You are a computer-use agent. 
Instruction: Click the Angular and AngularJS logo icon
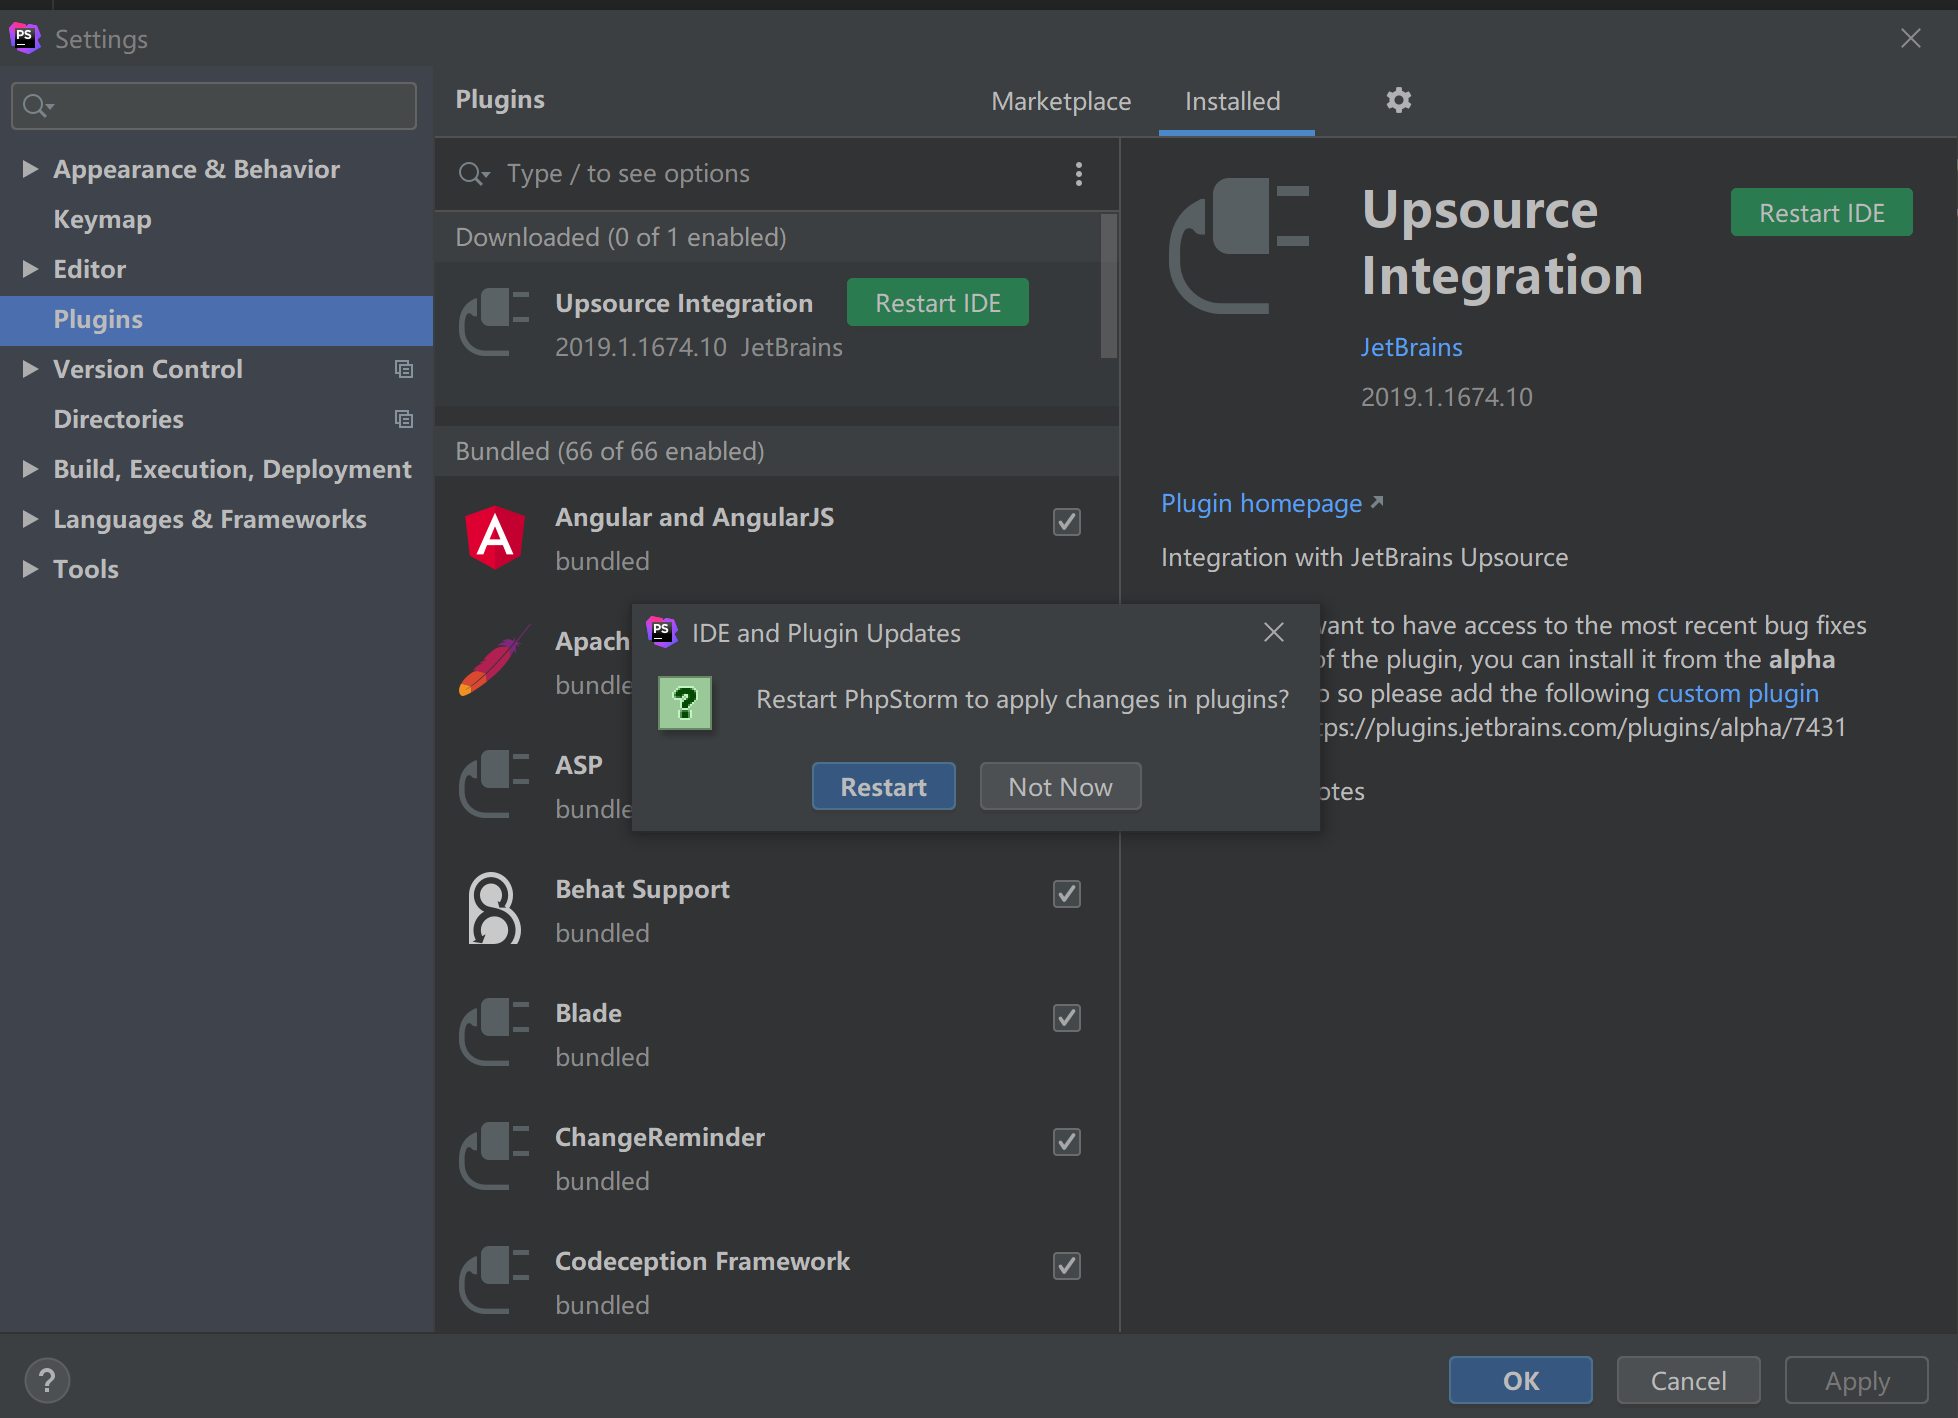click(495, 537)
